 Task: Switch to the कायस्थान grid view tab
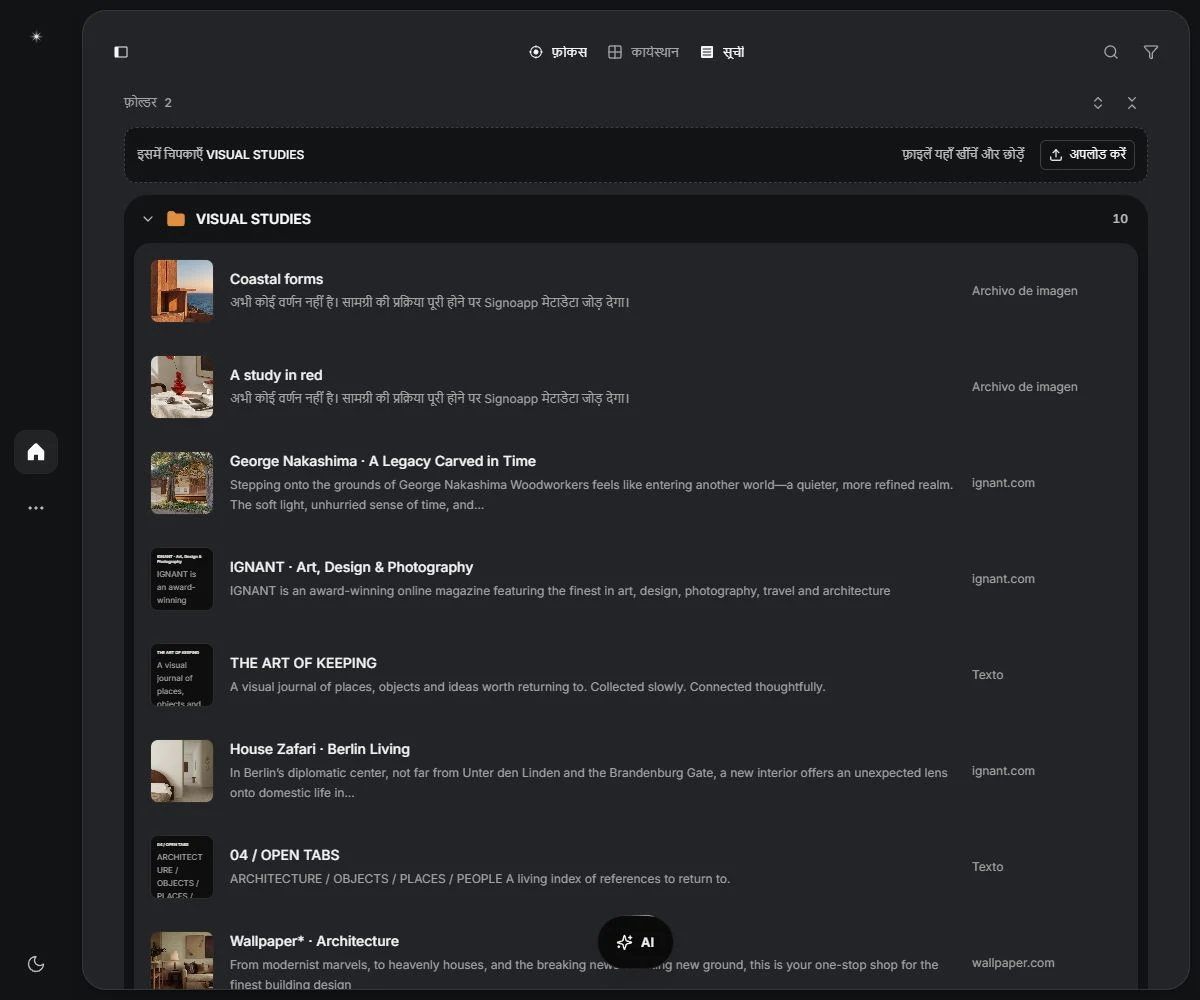click(643, 52)
